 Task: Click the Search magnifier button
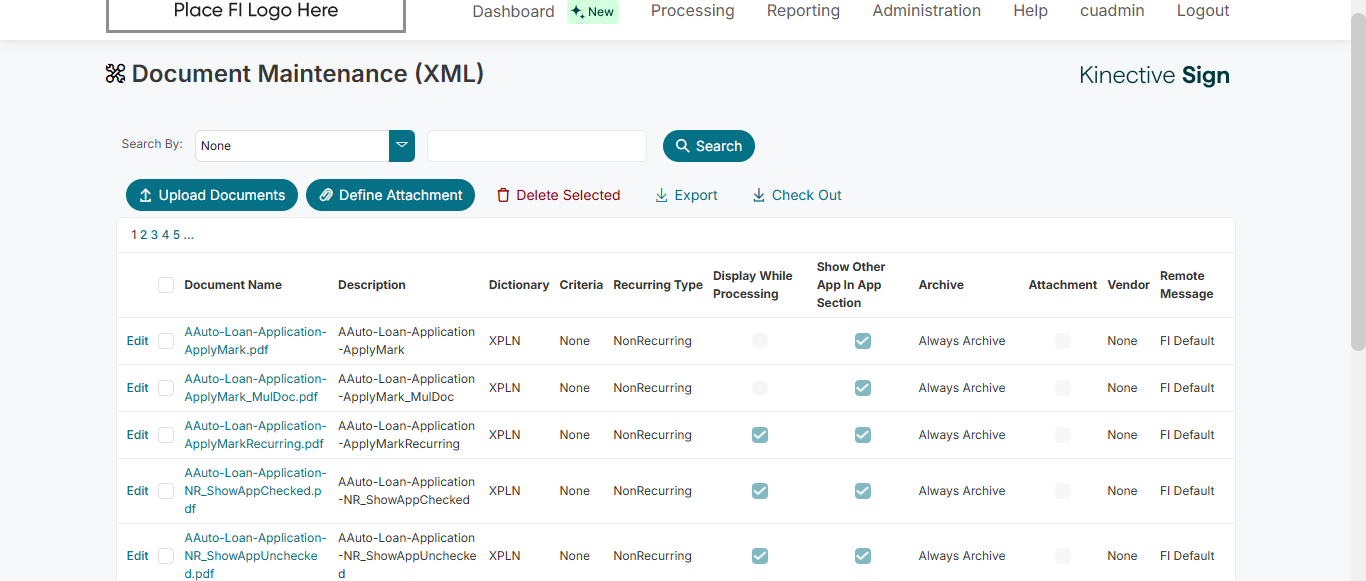(708, 146)
